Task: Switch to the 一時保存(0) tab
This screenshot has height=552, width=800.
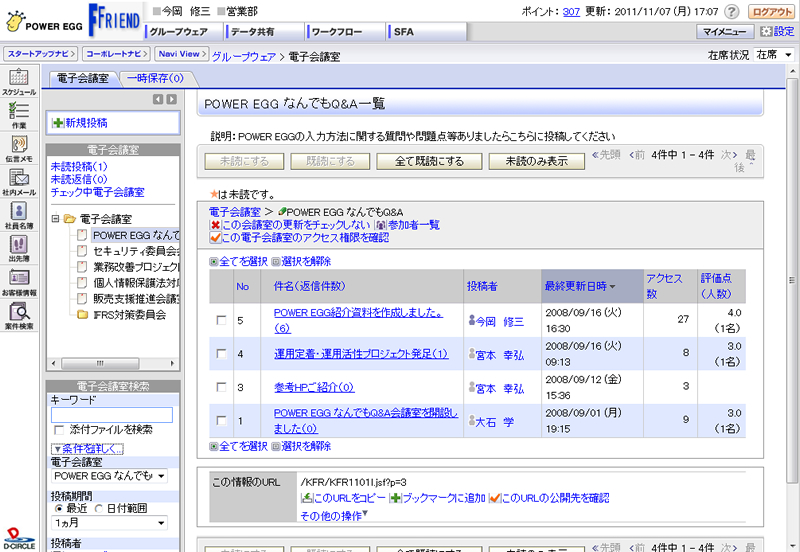Action: click(x=155, y=79)
